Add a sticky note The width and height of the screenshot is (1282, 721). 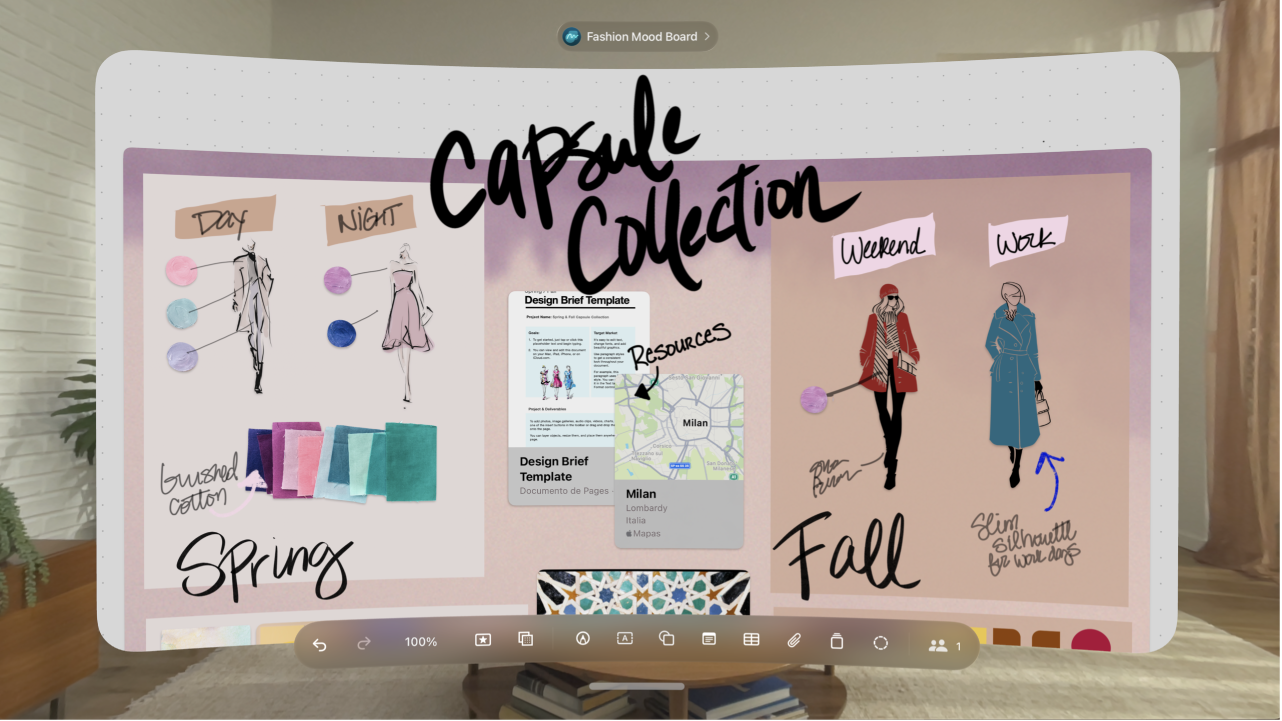click(709, 639)
